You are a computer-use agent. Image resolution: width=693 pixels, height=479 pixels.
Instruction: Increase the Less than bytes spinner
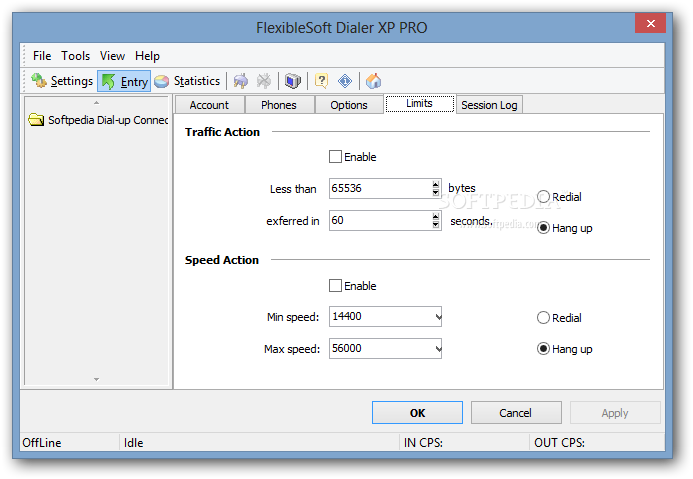pyautogui.click(x=436, y=184)
